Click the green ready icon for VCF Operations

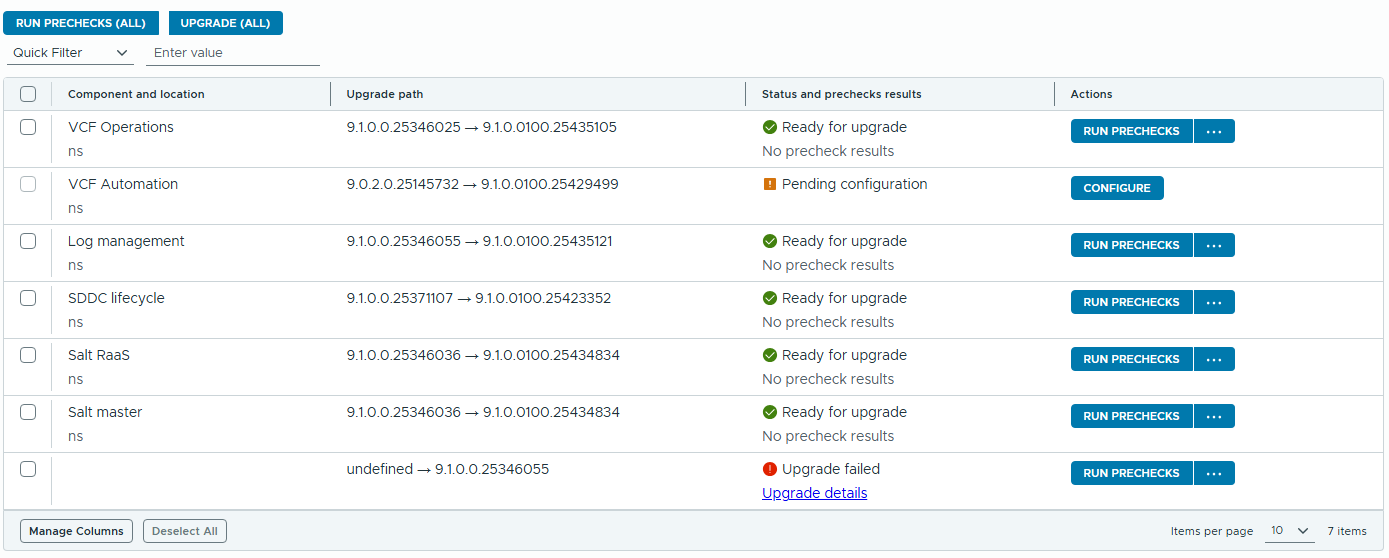click(770, 127)
